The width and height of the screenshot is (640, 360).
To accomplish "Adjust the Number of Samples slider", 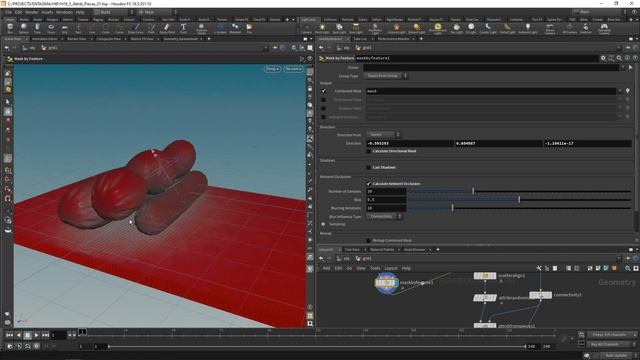I will point(520,191).
